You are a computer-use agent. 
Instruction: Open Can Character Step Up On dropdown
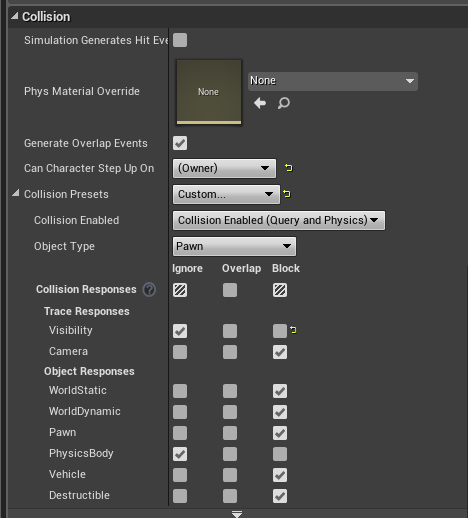pos(224,168)
